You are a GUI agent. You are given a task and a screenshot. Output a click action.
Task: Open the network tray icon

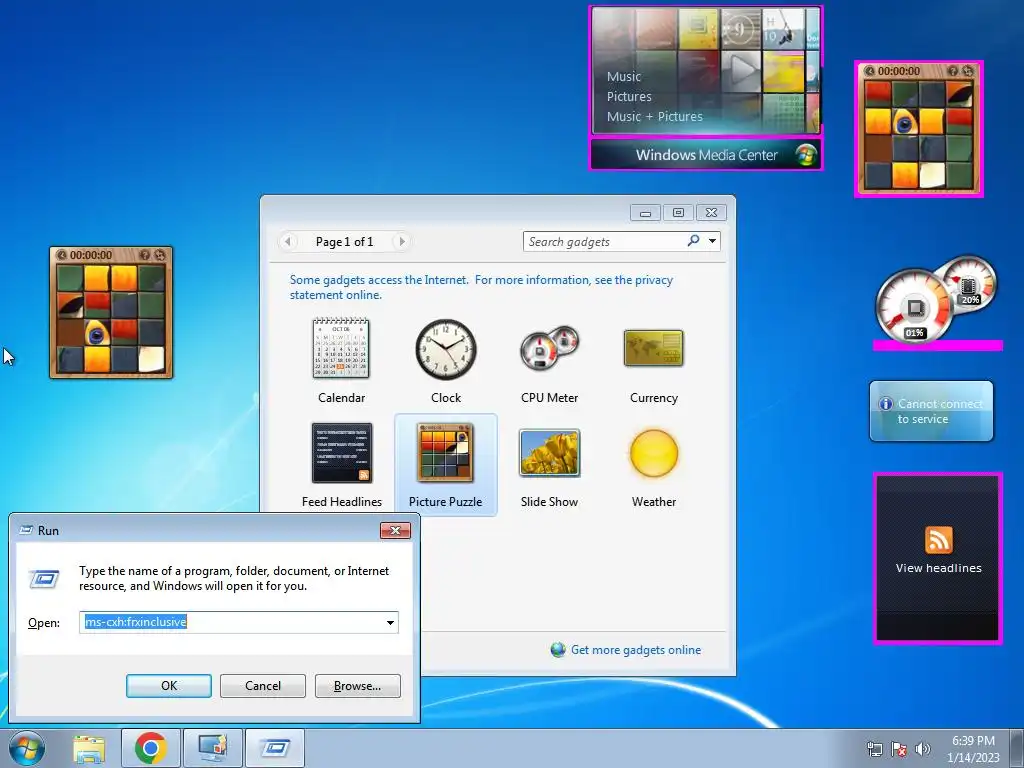tap(874, 748)
